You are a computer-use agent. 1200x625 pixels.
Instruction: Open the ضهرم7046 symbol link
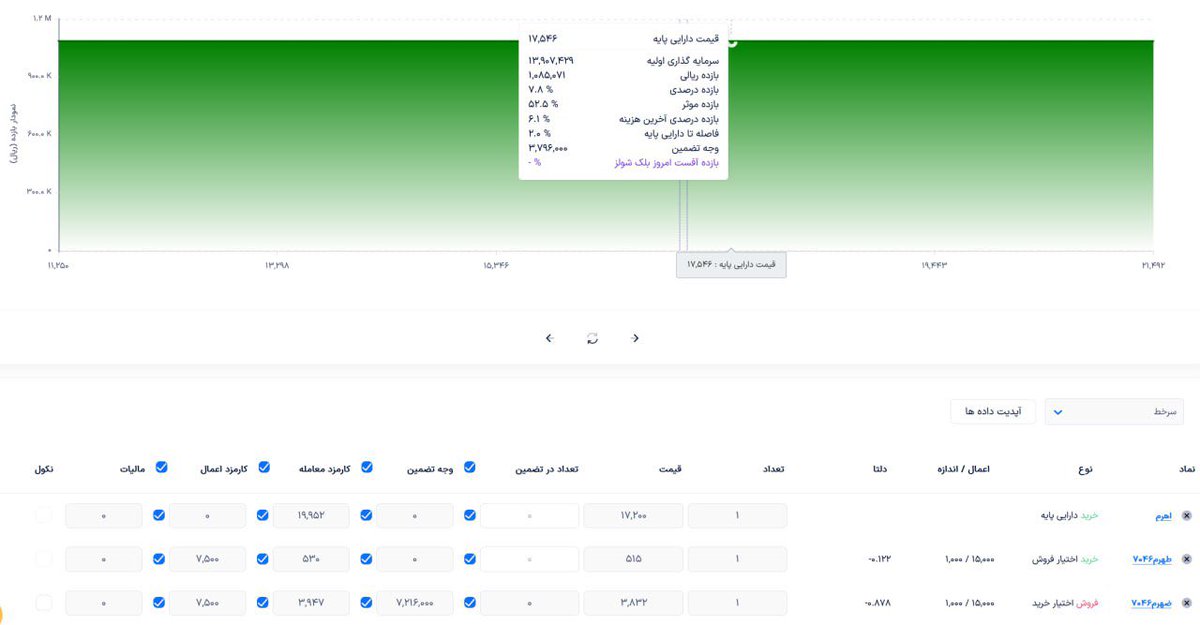point(1151,603)
